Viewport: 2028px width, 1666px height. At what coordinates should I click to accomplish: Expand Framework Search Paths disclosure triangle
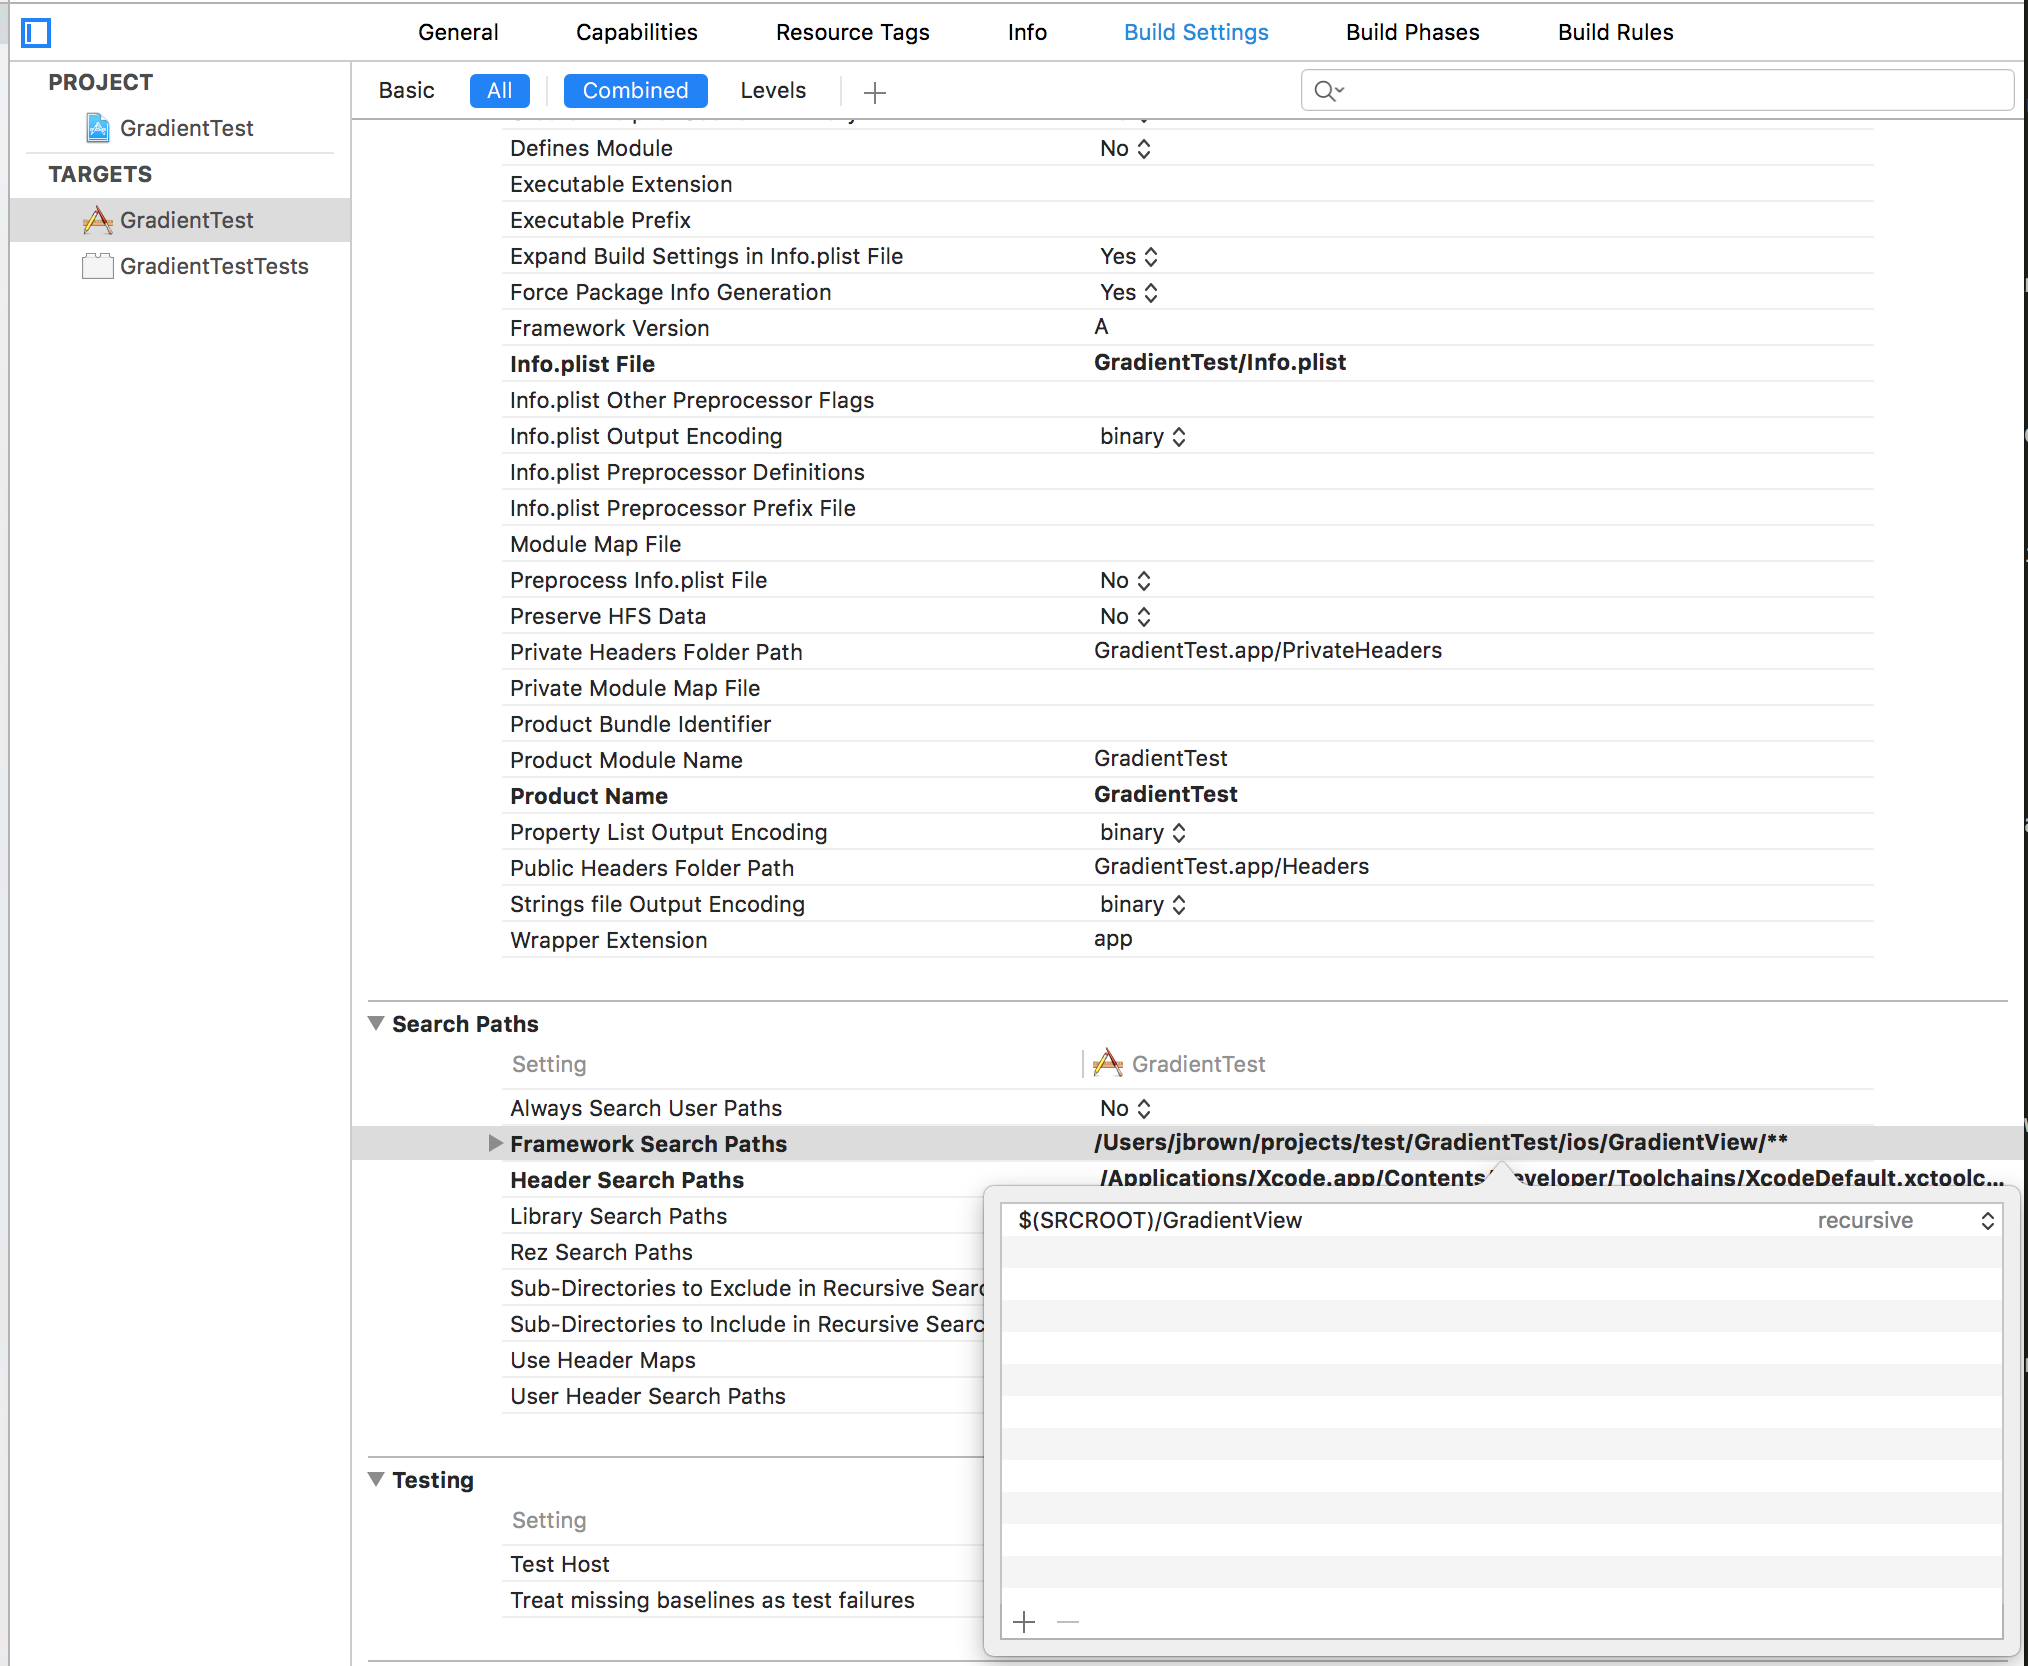coord(495,1143)
